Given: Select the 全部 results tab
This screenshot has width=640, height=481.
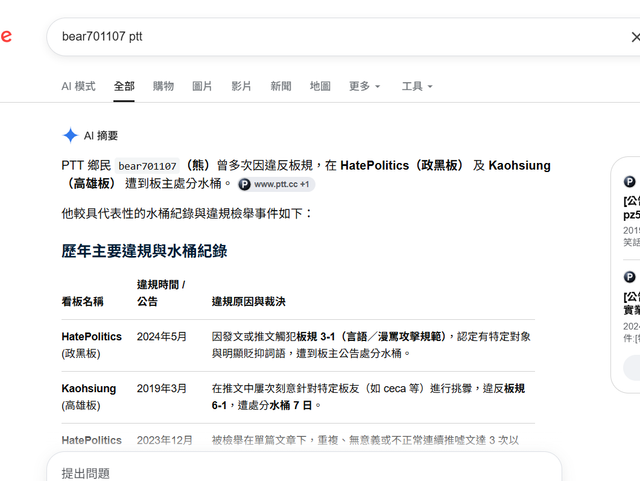Looking at the screenshot, I should pyautogui.click(x=124, y=86).
